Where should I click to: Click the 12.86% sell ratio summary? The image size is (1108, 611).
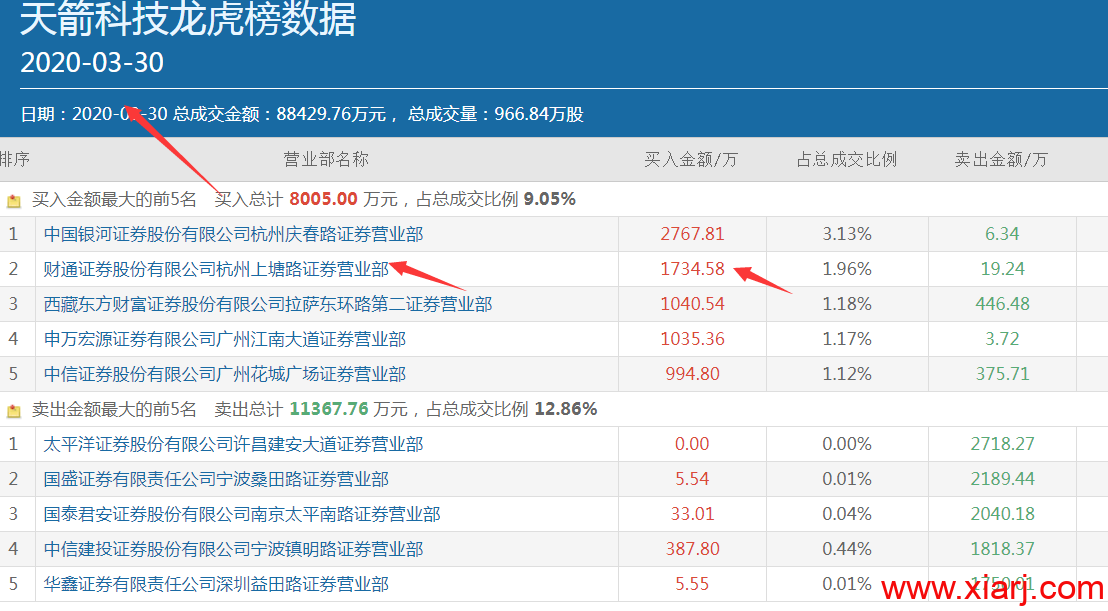pos(566,409)
